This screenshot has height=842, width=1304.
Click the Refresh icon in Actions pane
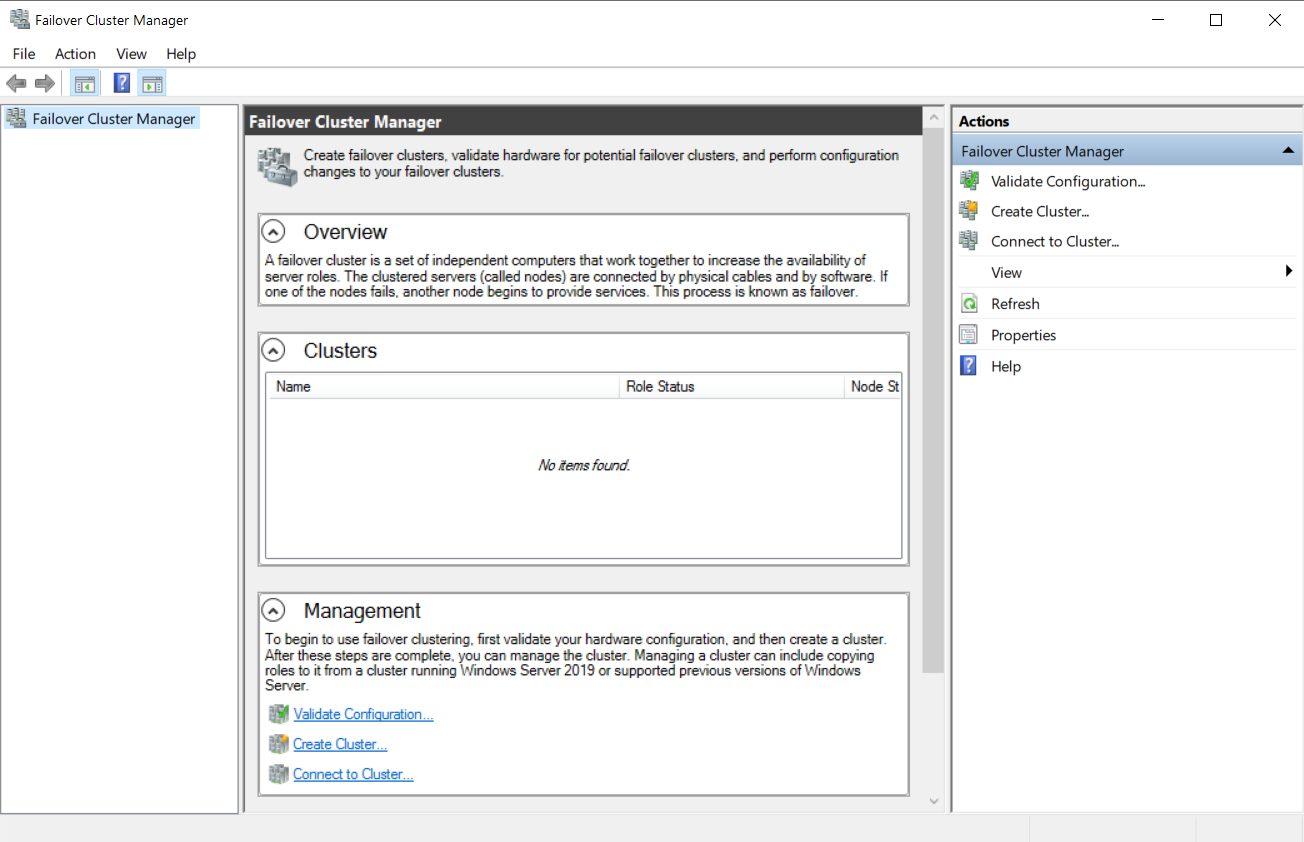click(x=968, y=303)
